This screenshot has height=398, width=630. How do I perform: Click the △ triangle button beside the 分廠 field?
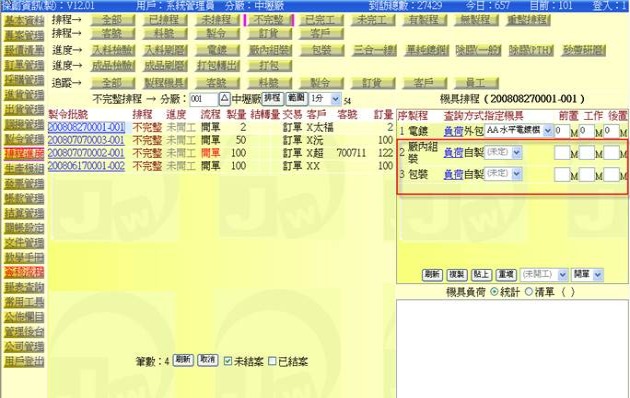(x=225, y=98)
